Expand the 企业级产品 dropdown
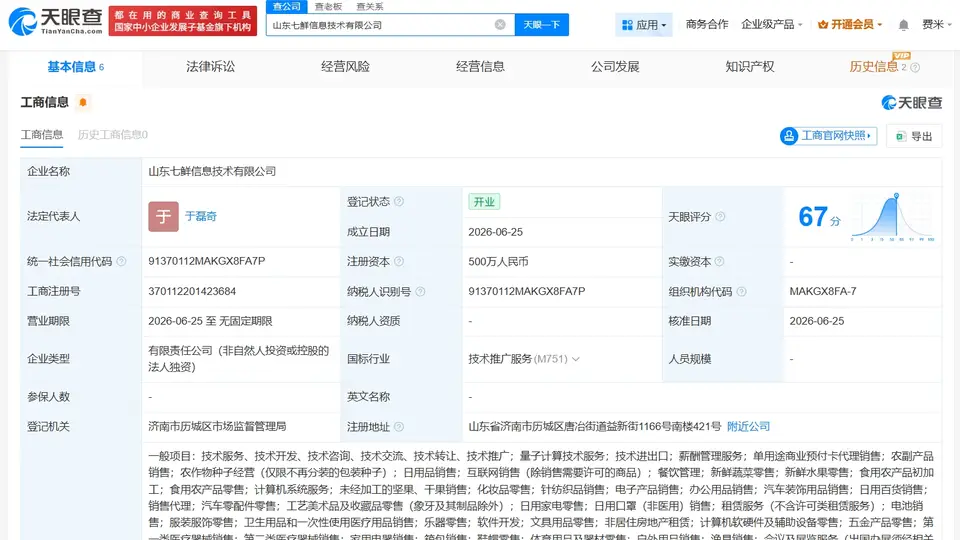Image resolution: width=960 pixels, height=540 pixels. tap(771, 24)
